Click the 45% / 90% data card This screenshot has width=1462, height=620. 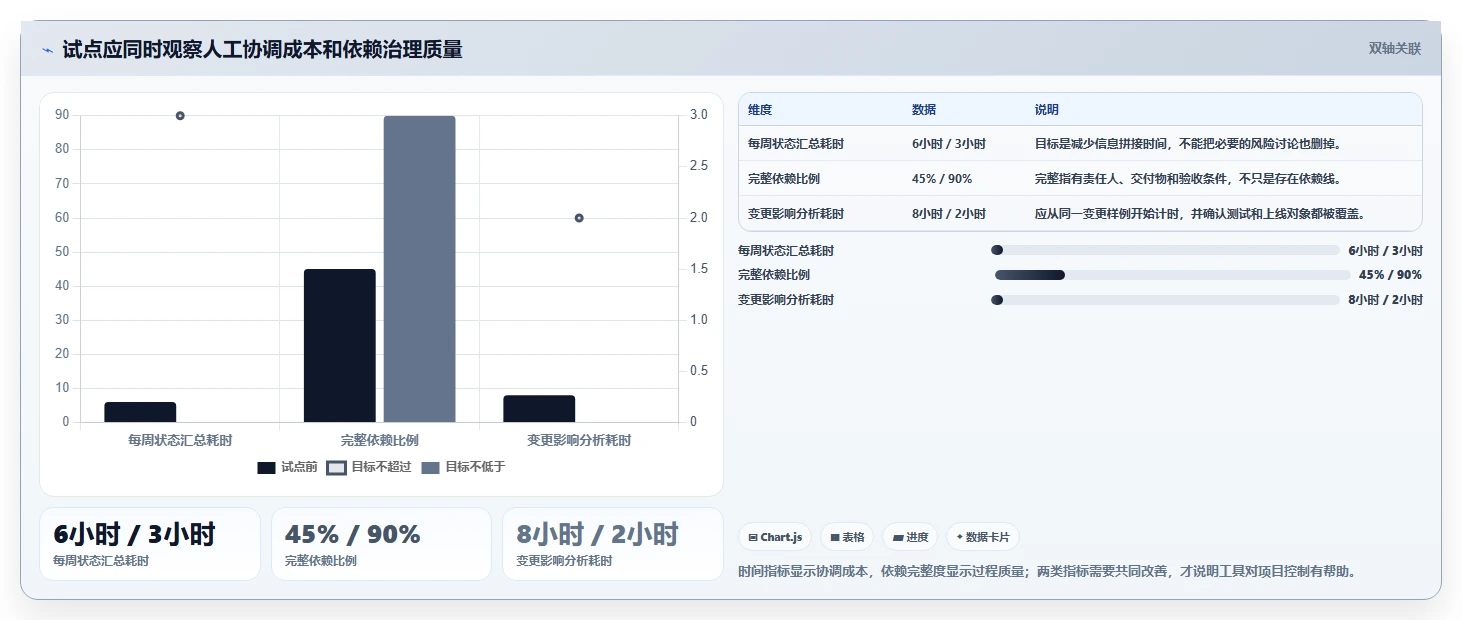coord(381,544)
